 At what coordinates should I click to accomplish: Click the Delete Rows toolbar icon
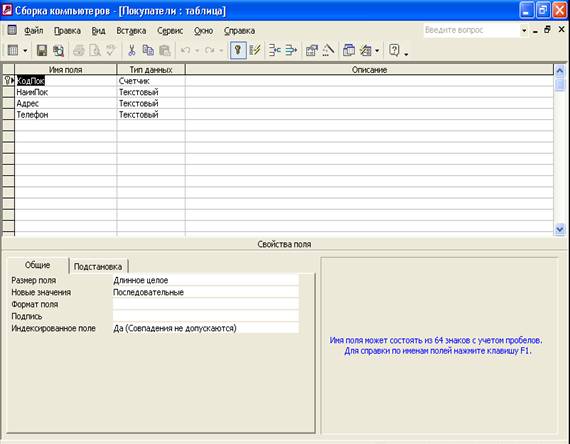291,50
